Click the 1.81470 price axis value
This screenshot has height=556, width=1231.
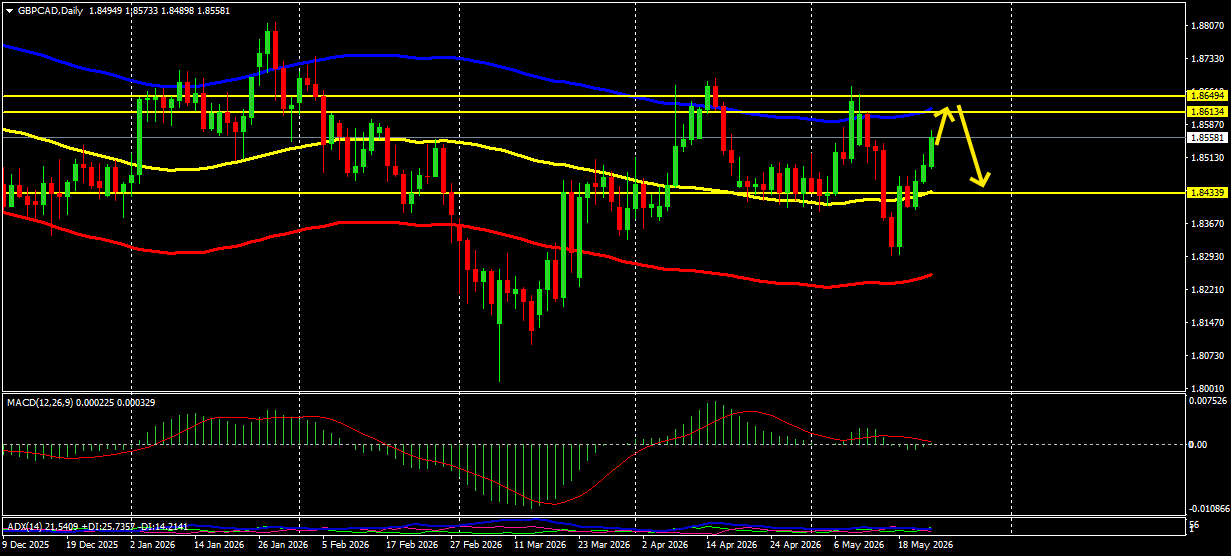1209,323
